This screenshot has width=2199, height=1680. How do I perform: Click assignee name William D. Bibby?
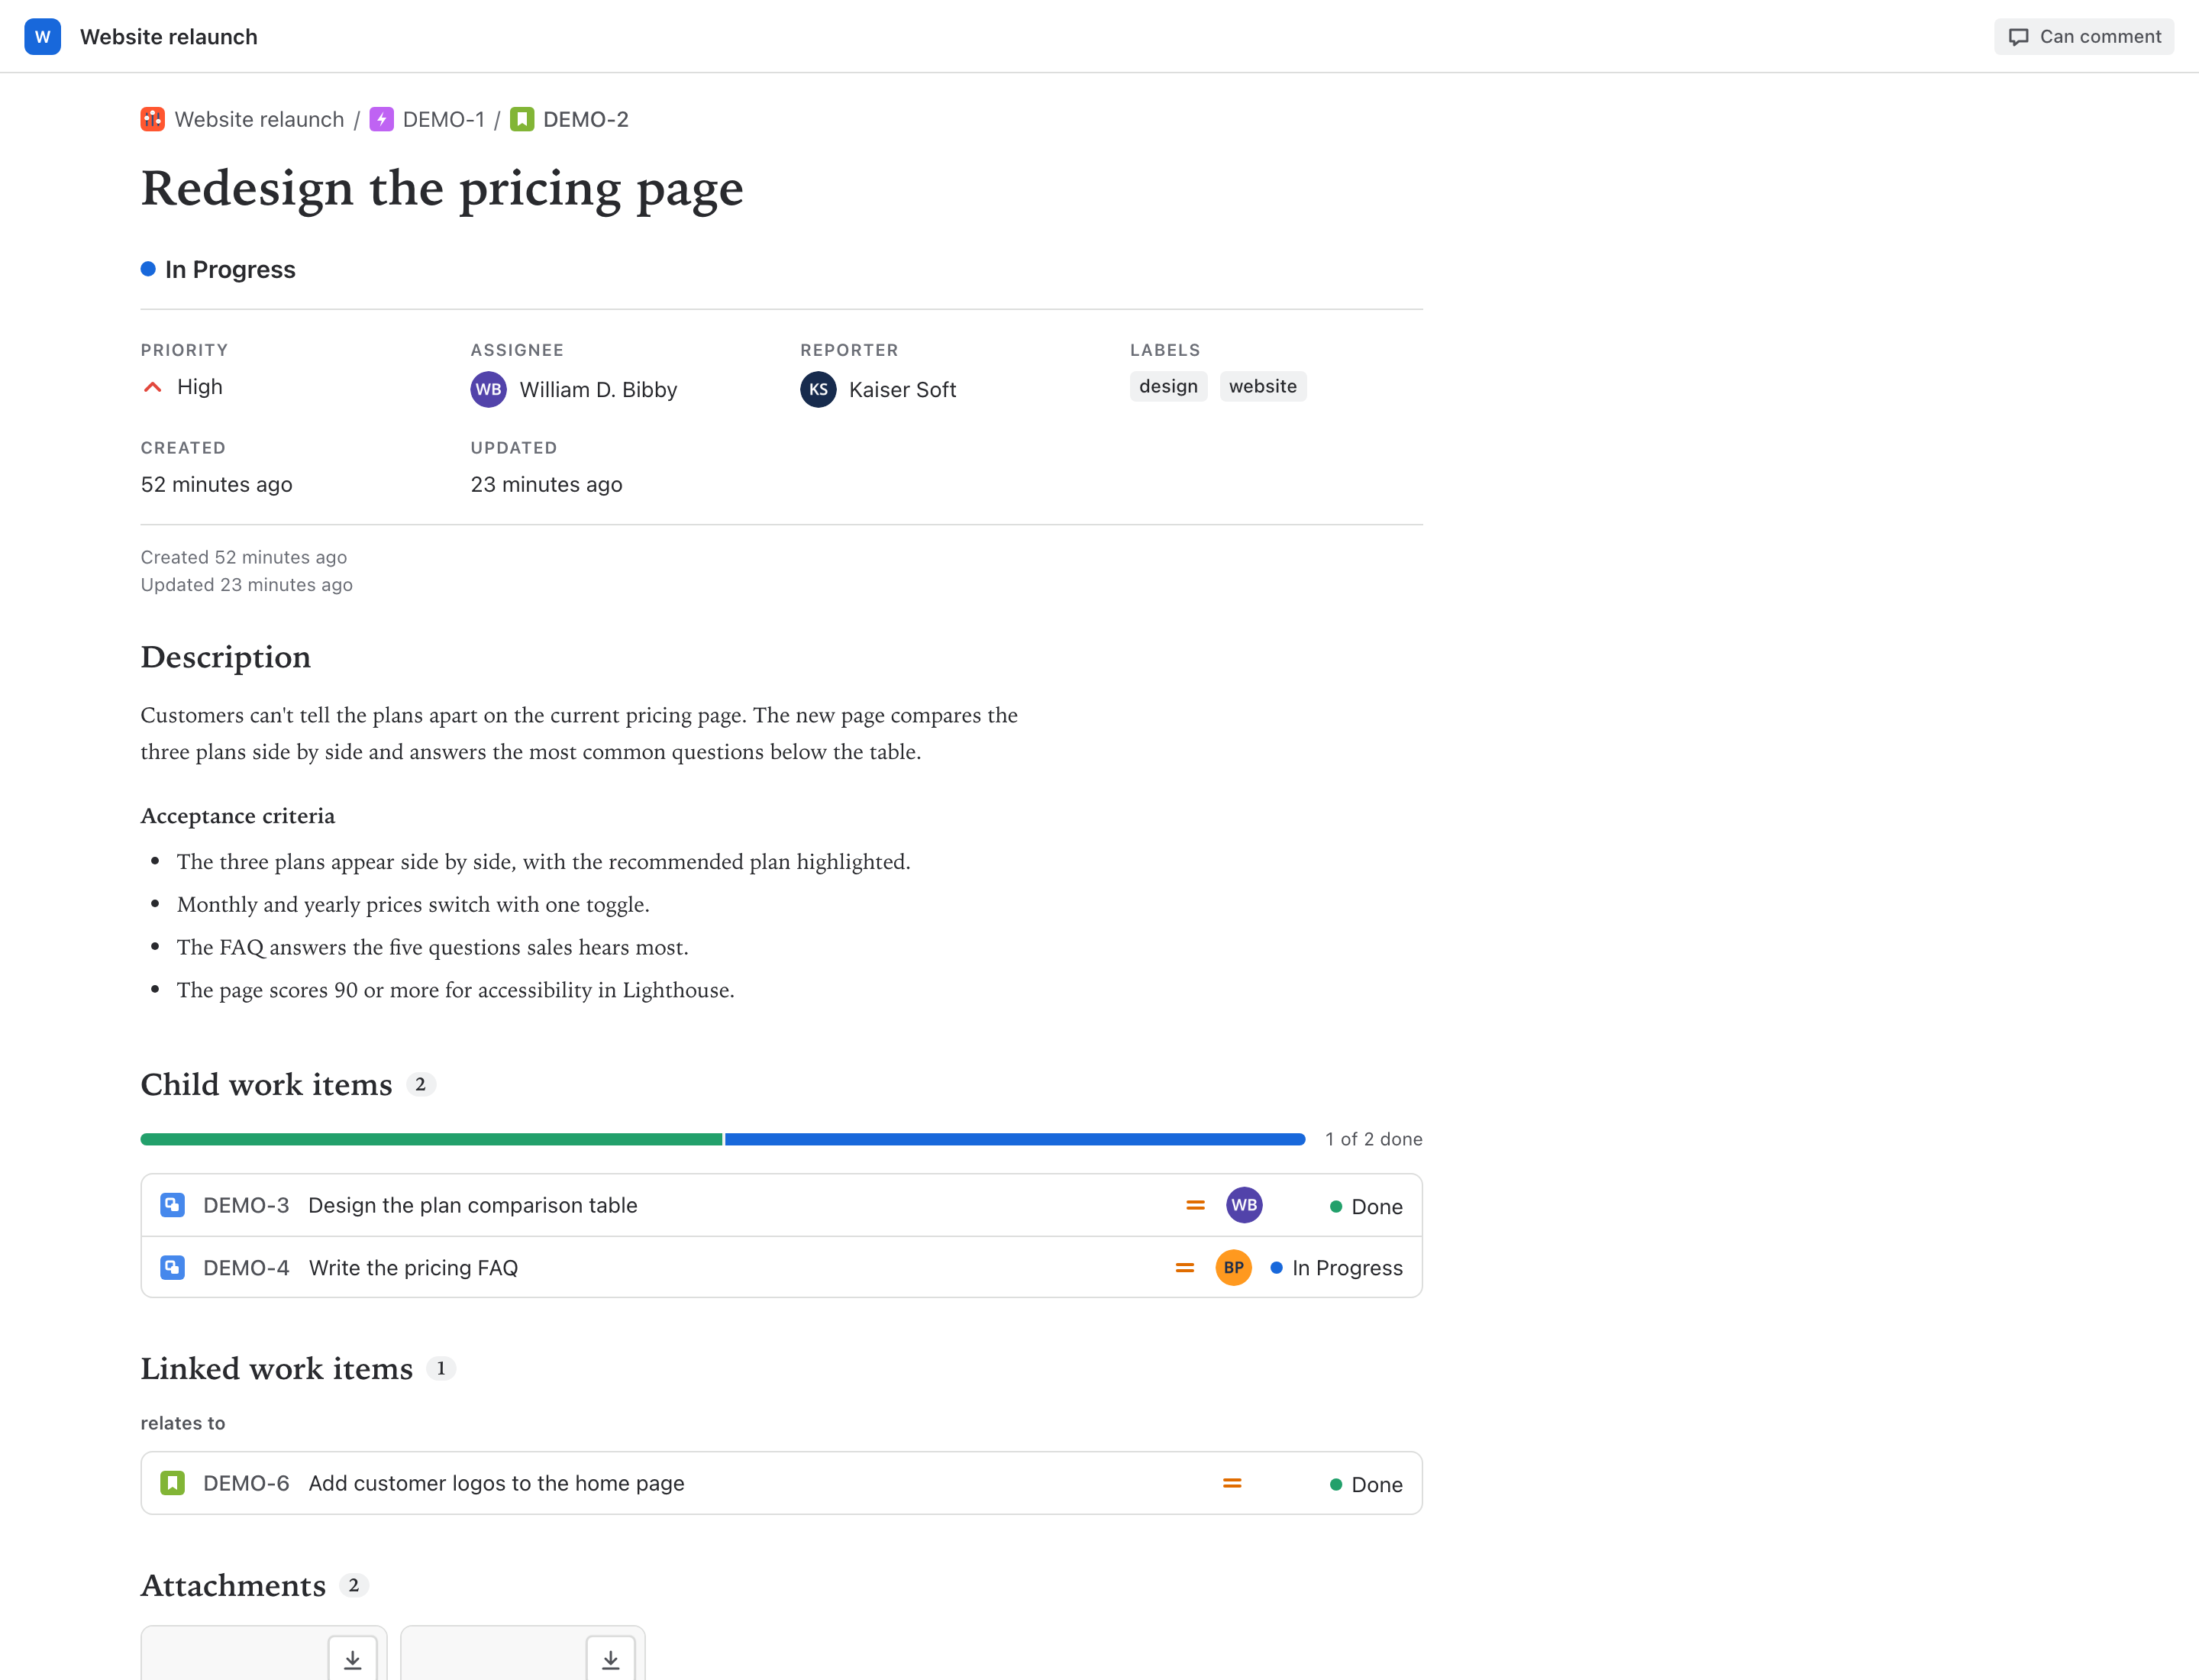pyautogui.click(x=598, y=390)
